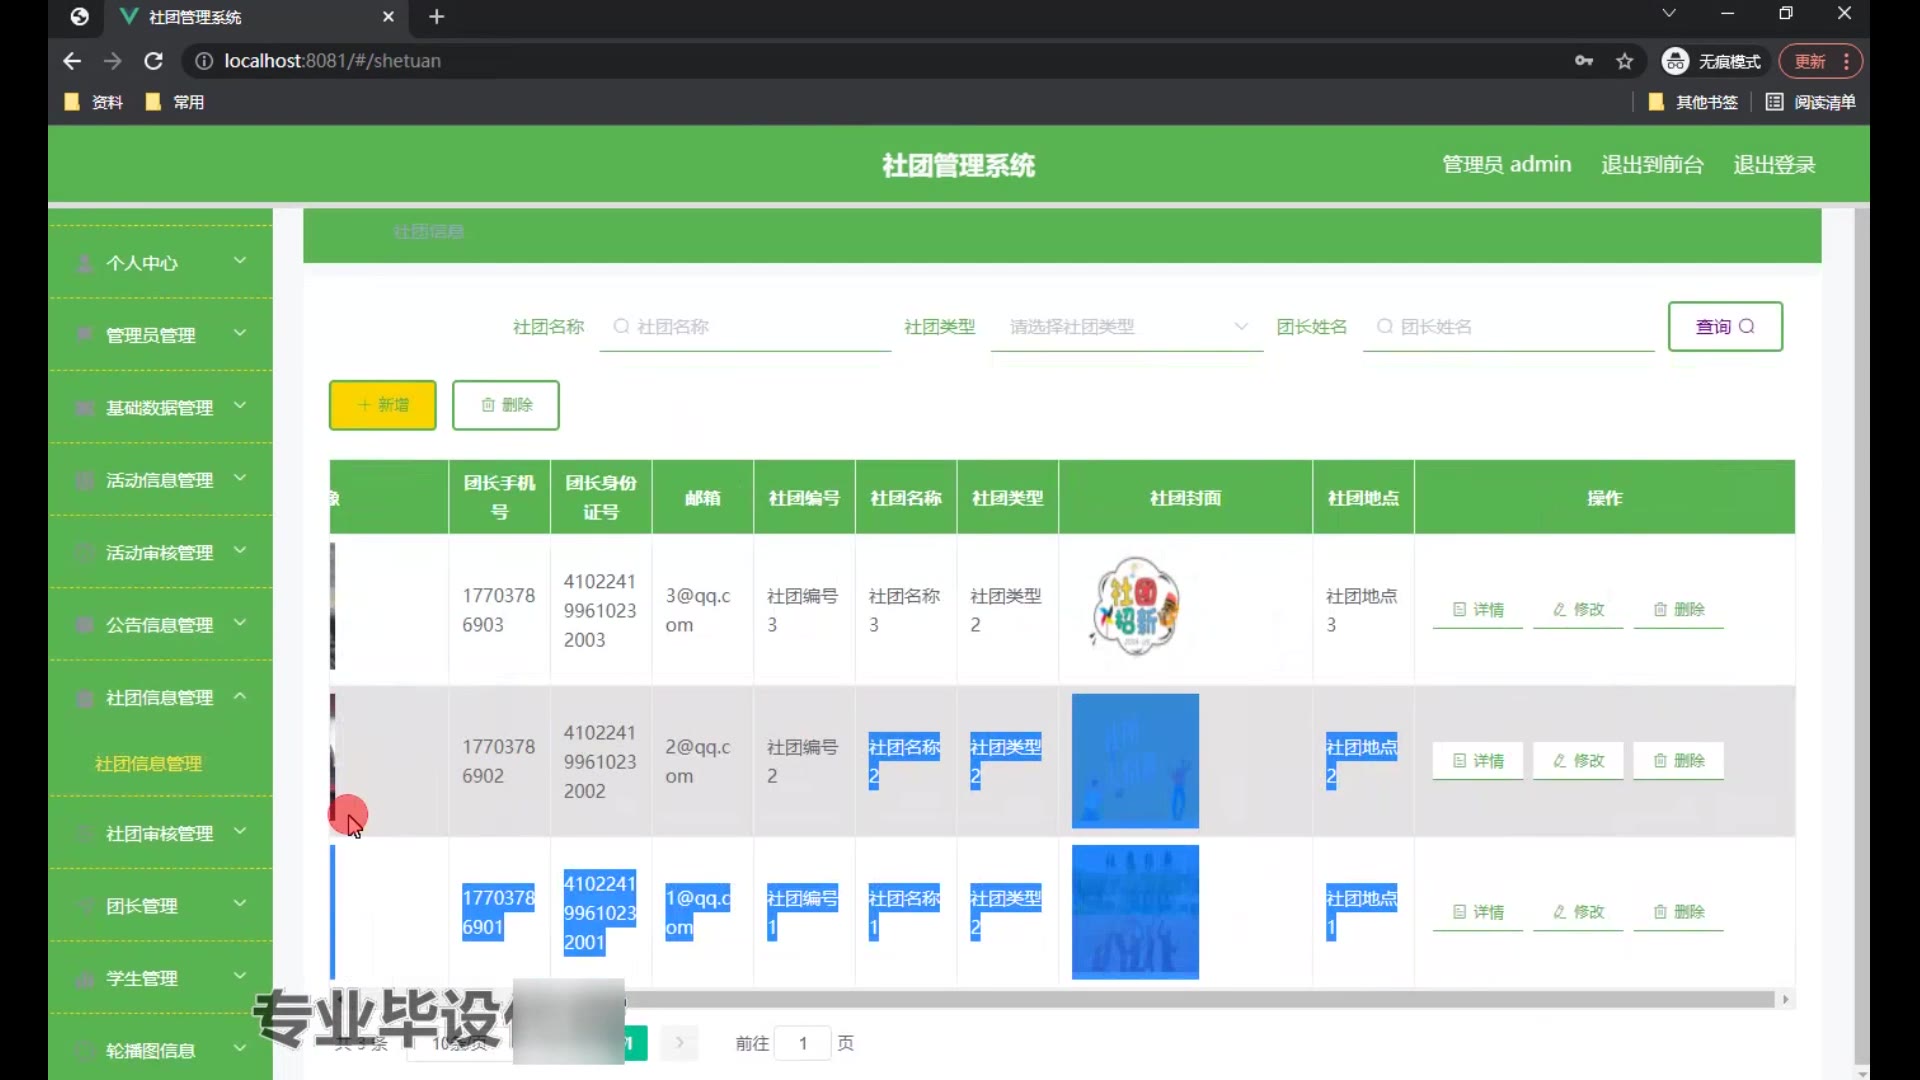Image resolution: width=1920 pixels, height=1080 pixels.
Task: Click 删除 in the third table row
Action: 1678,912
